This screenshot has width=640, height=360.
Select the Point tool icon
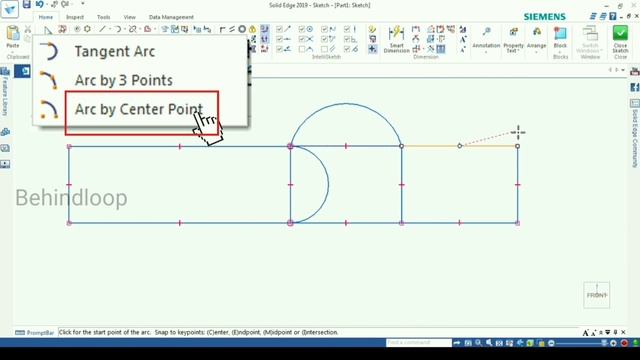77,29
